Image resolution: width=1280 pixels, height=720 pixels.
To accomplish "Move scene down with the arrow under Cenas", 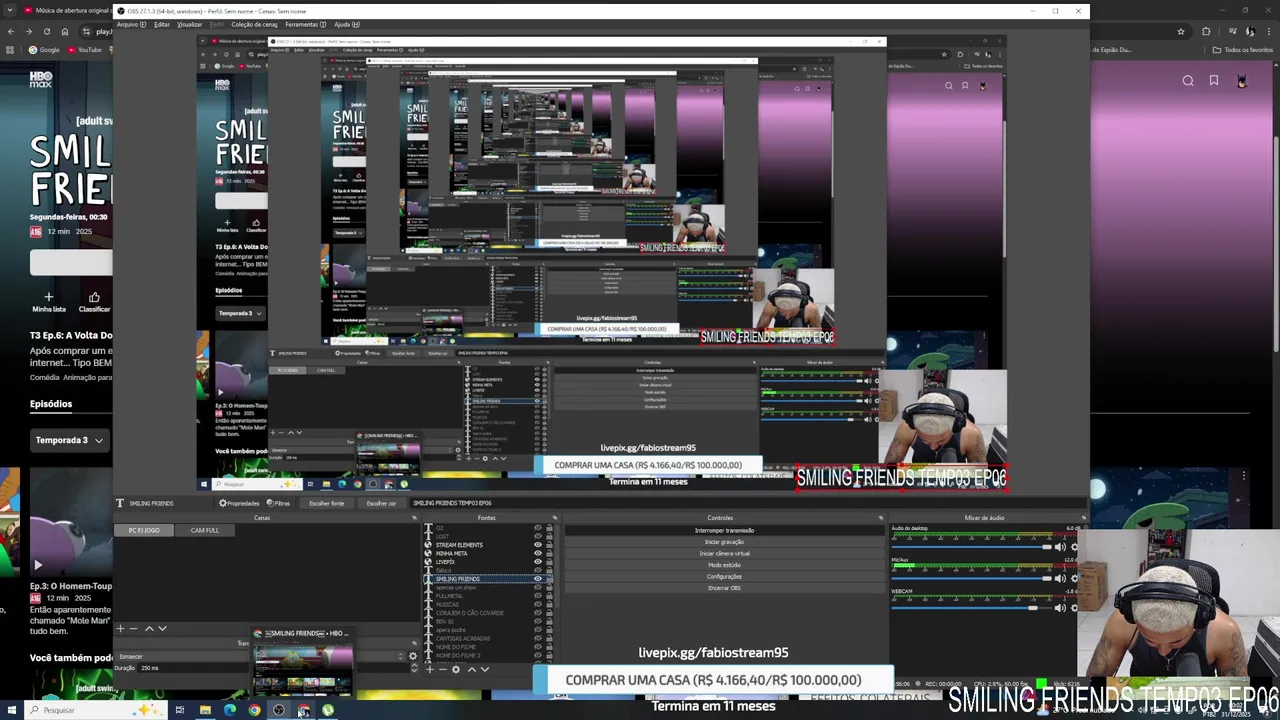I will tap(162, 629).
